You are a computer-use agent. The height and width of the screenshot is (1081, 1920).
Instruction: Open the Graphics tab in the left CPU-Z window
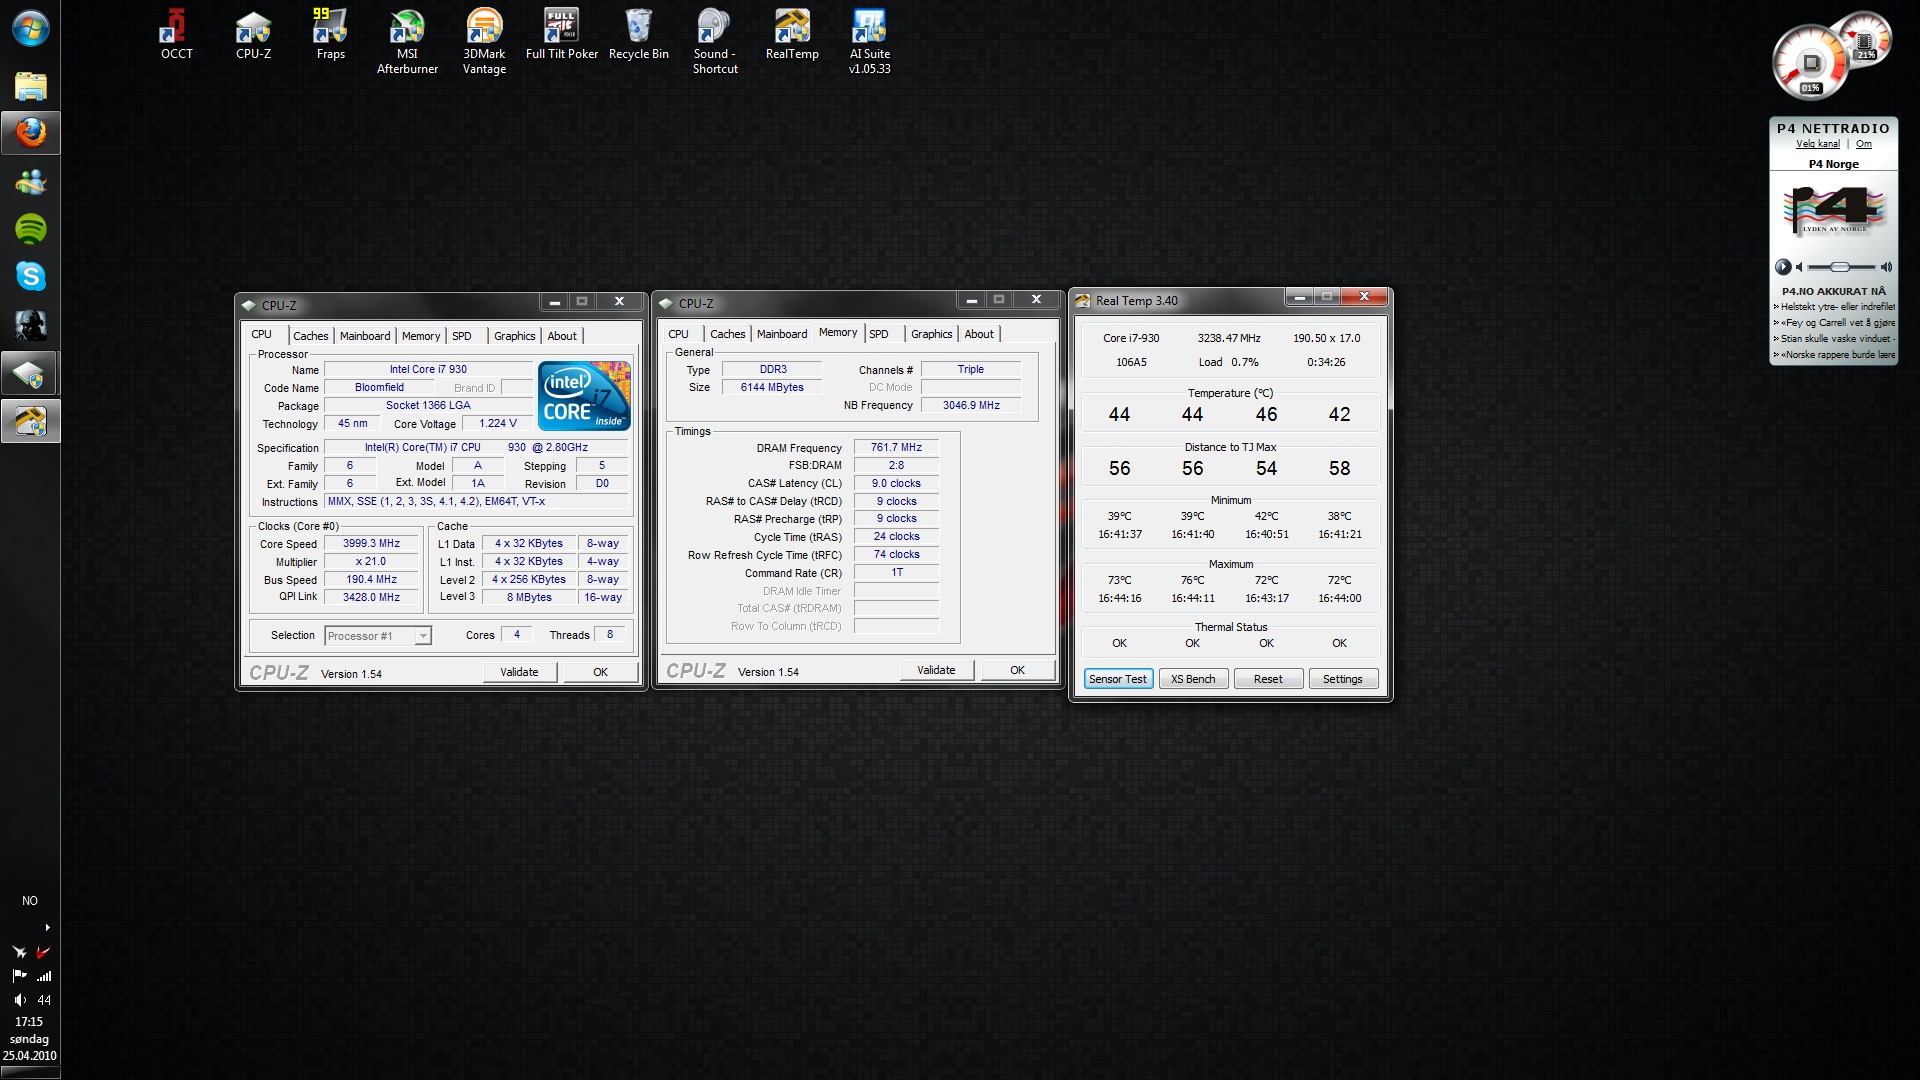click(x=515, y=336)
